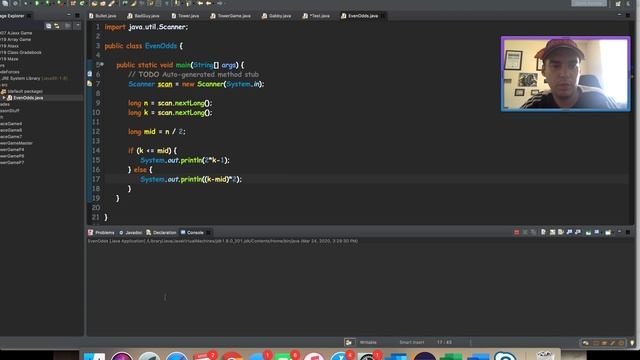Toggle Pin Console icon
Viewport: 640px width, 360px height.
click(588, 232)
